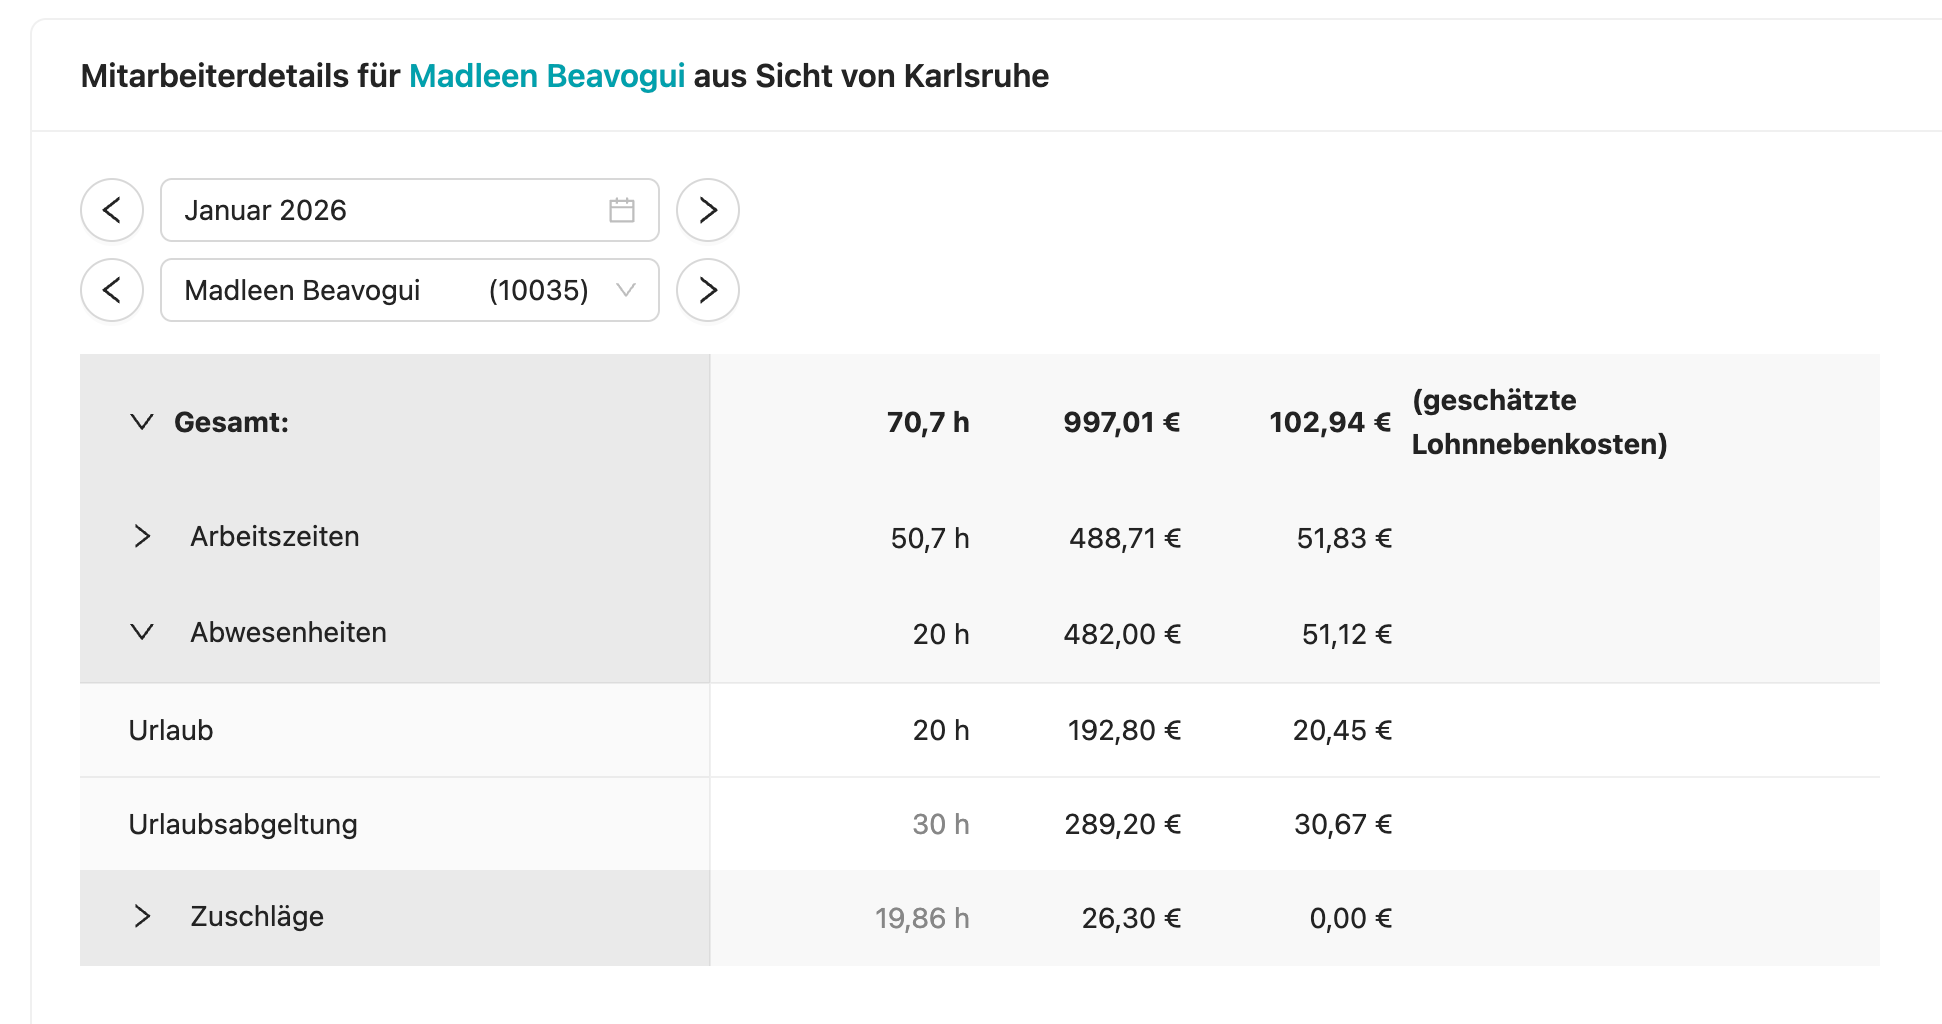Go to previous month arrow button
1942x1024 pixels.
tap(112, 210)
